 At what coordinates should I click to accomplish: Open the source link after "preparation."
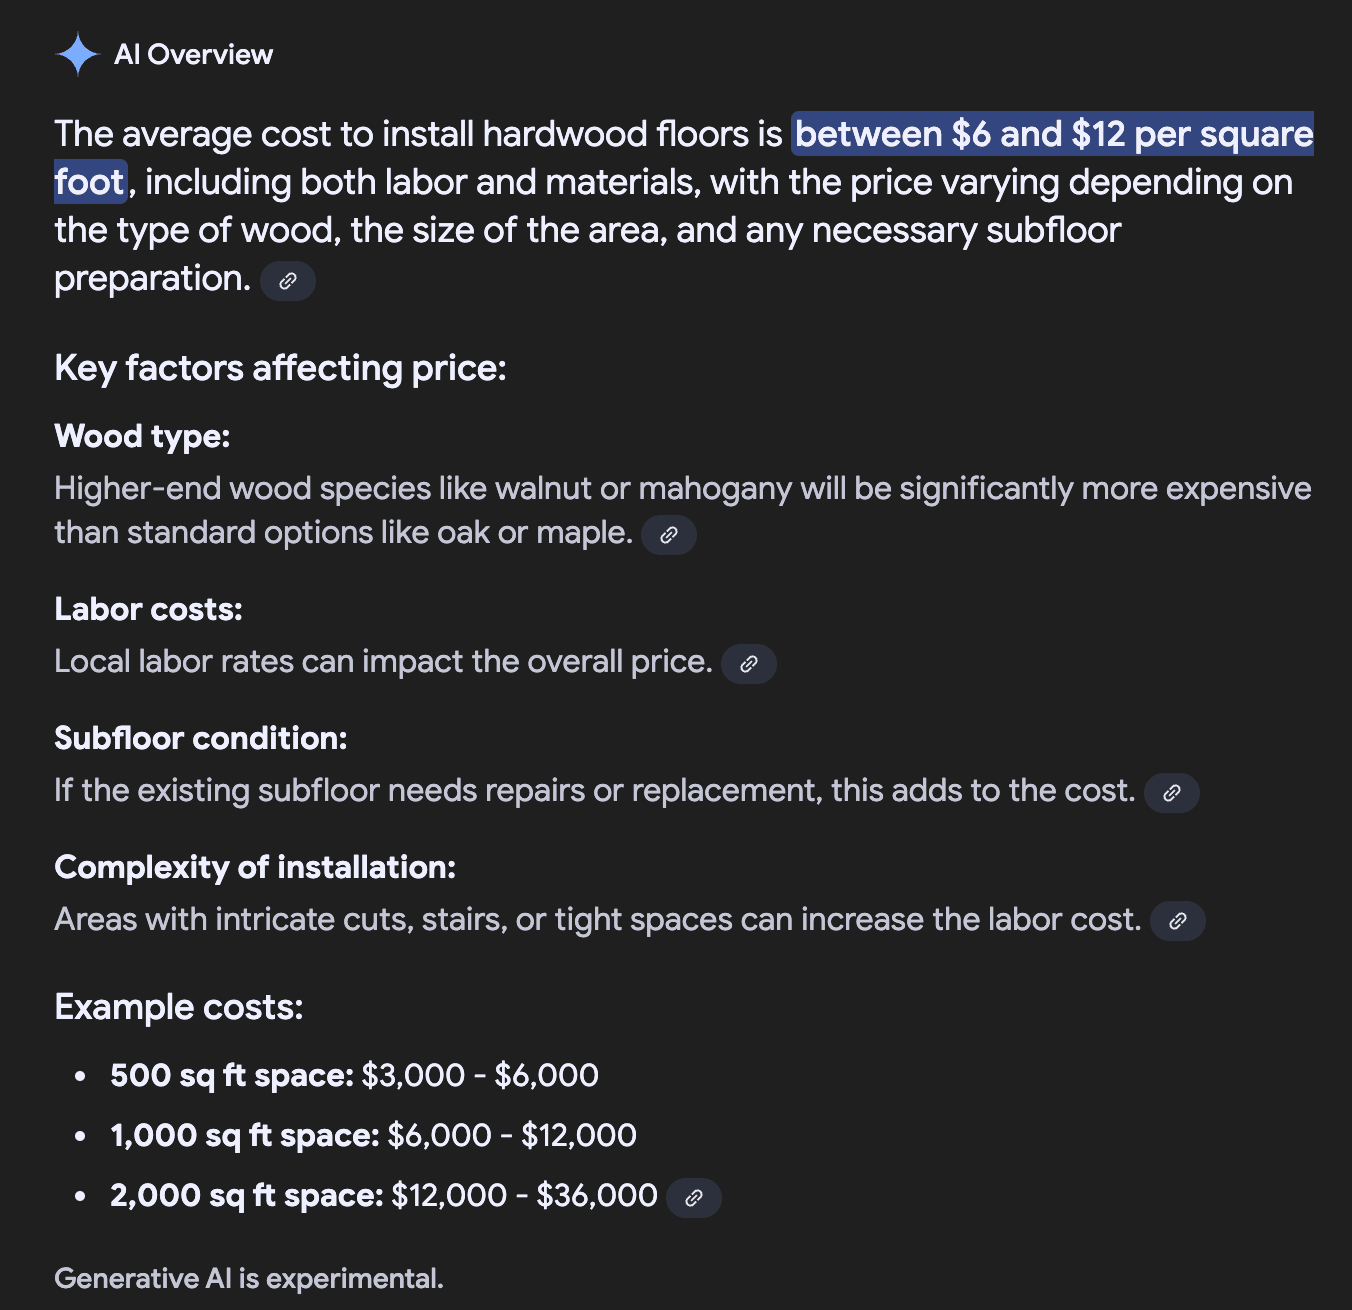[x=288, y=281]
